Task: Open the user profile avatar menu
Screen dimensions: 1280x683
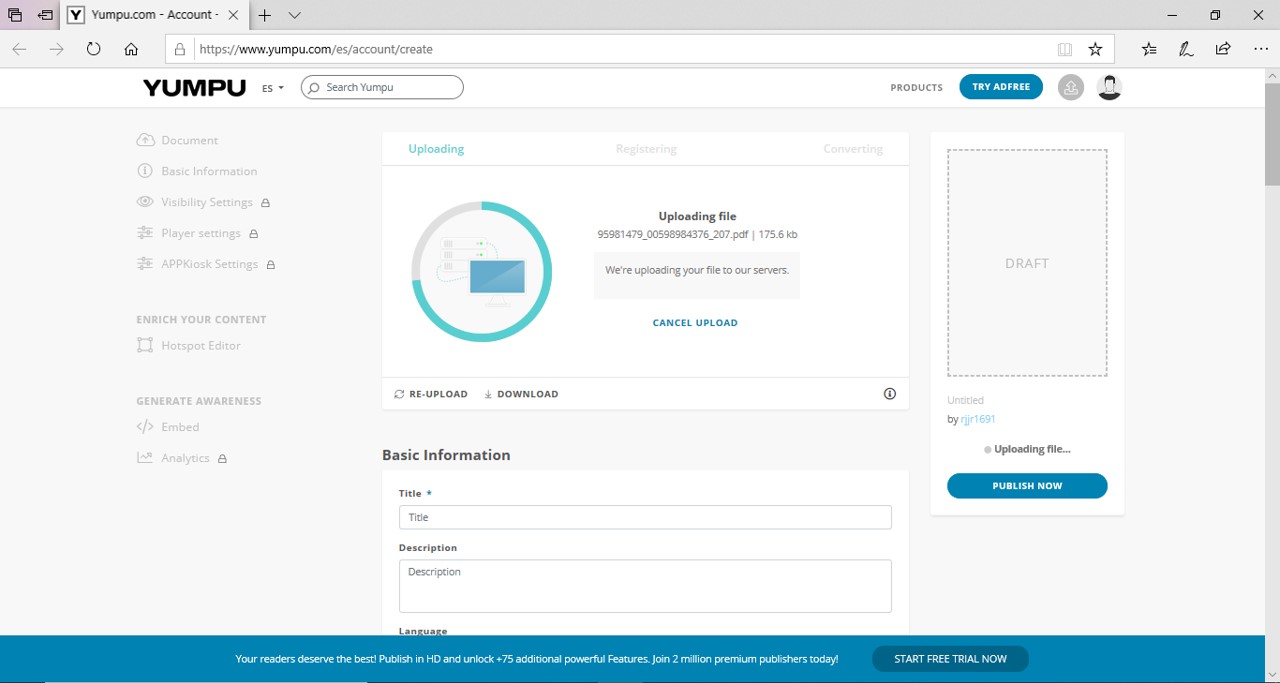Action: tap(1109, 88)
